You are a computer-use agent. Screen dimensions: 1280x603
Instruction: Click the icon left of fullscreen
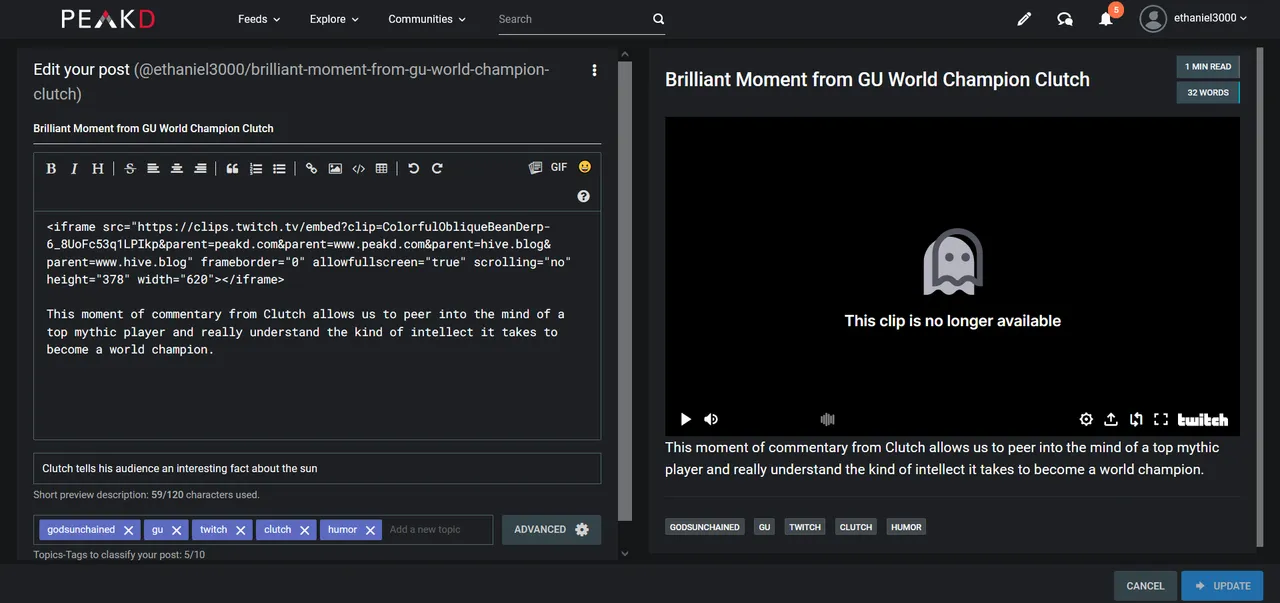tap(1136, 419)
